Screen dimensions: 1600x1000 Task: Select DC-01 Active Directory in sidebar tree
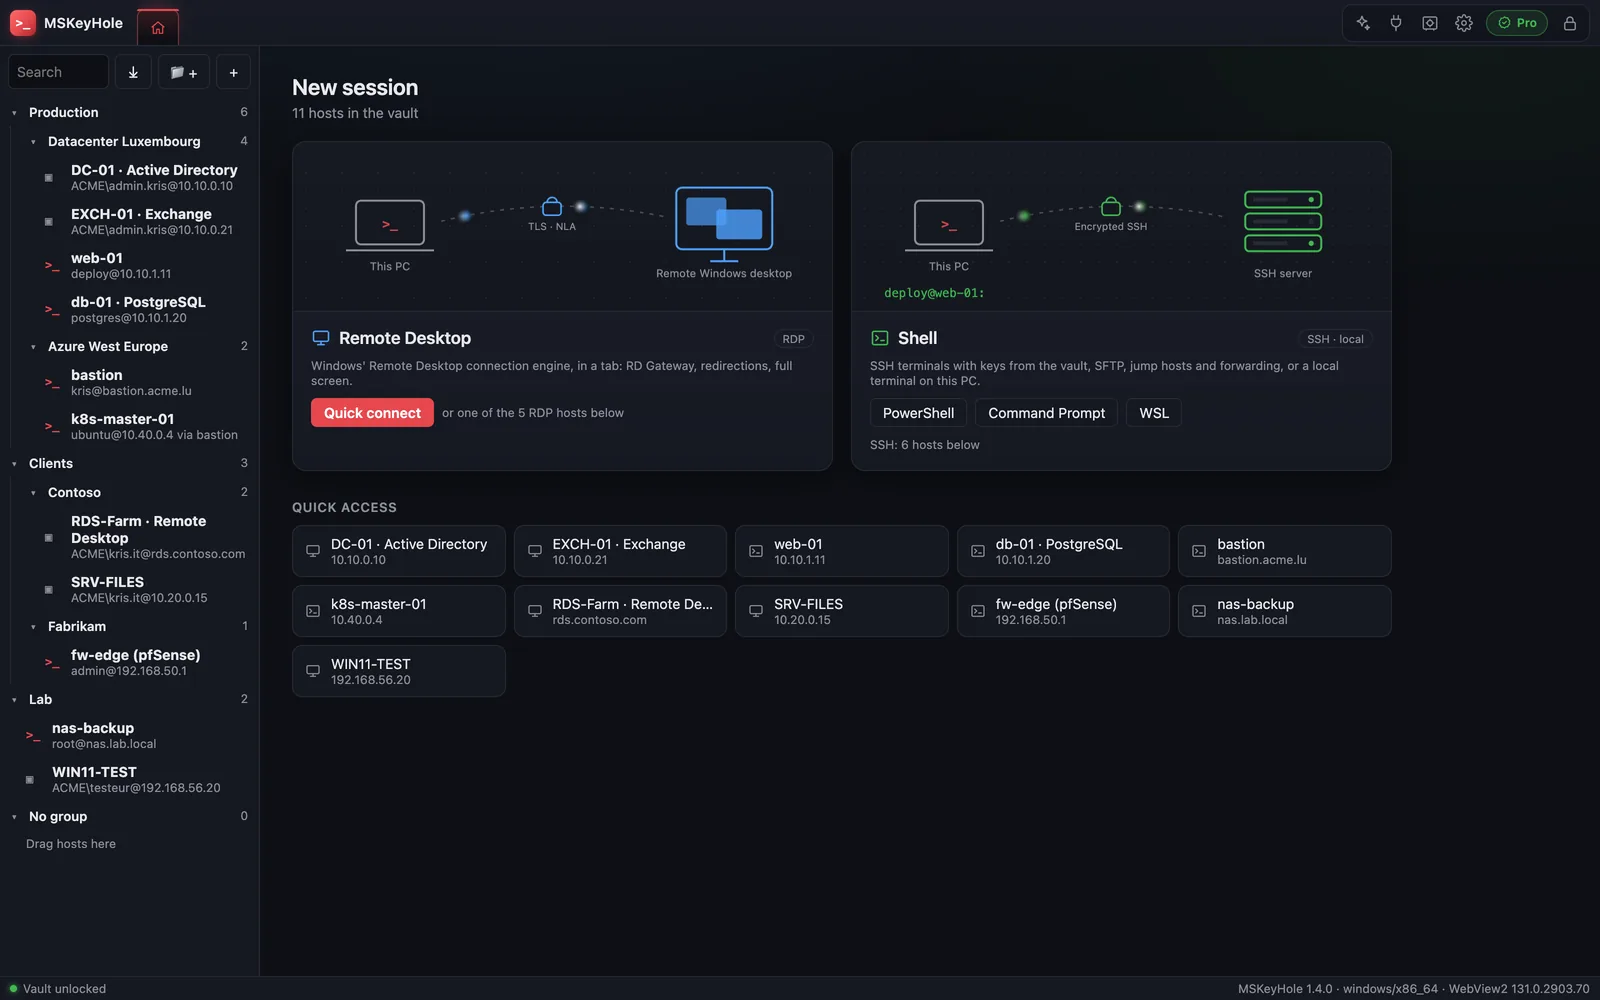(145, 178)
